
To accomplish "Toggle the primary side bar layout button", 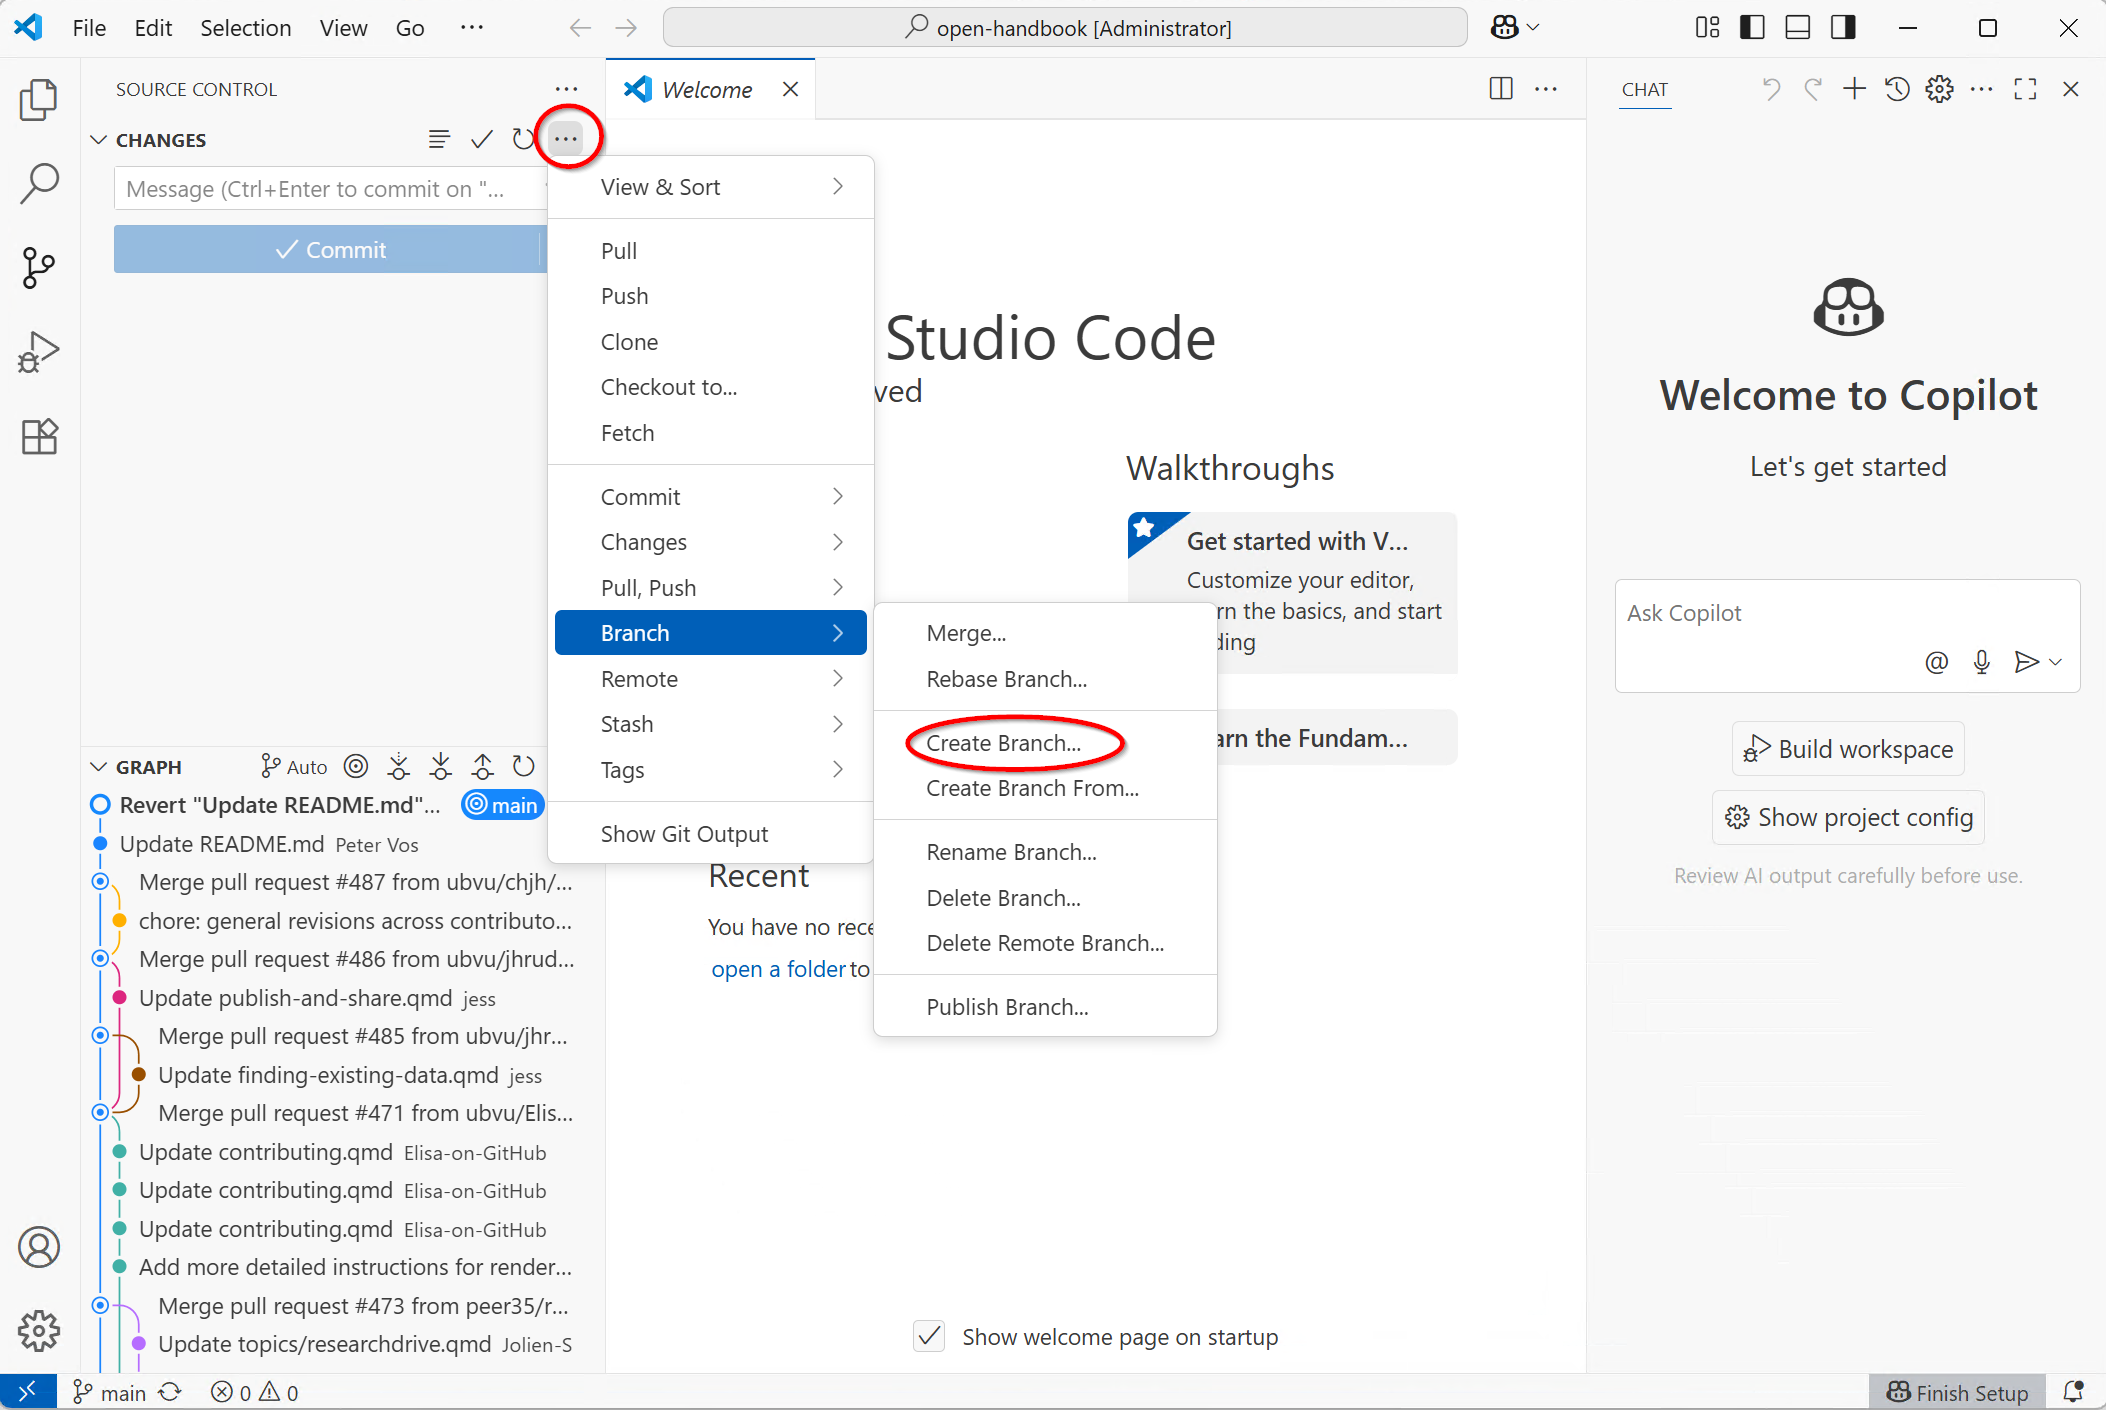I will tap(1752, 28).
